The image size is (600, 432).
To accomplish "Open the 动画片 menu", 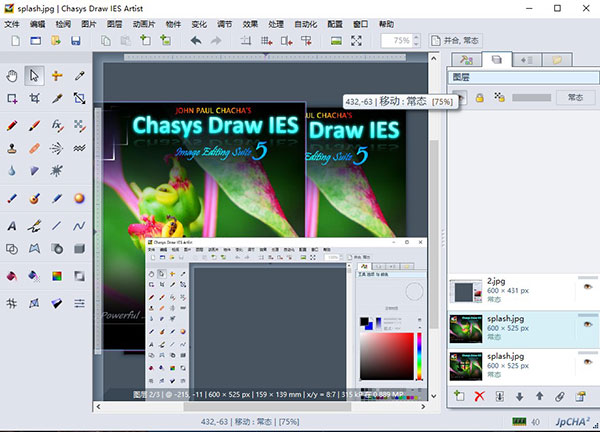I will click(x=144, y=24).
